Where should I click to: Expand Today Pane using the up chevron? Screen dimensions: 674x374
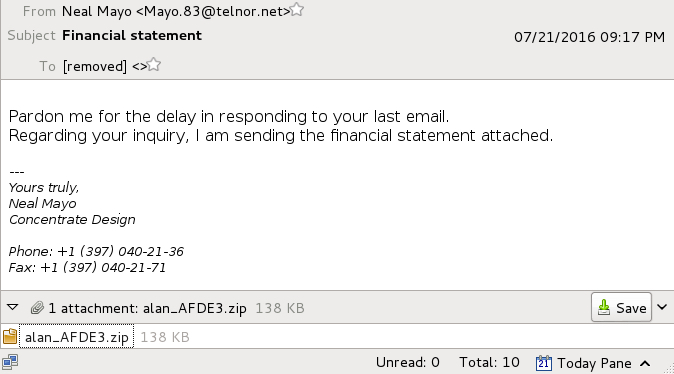(645, 364)
